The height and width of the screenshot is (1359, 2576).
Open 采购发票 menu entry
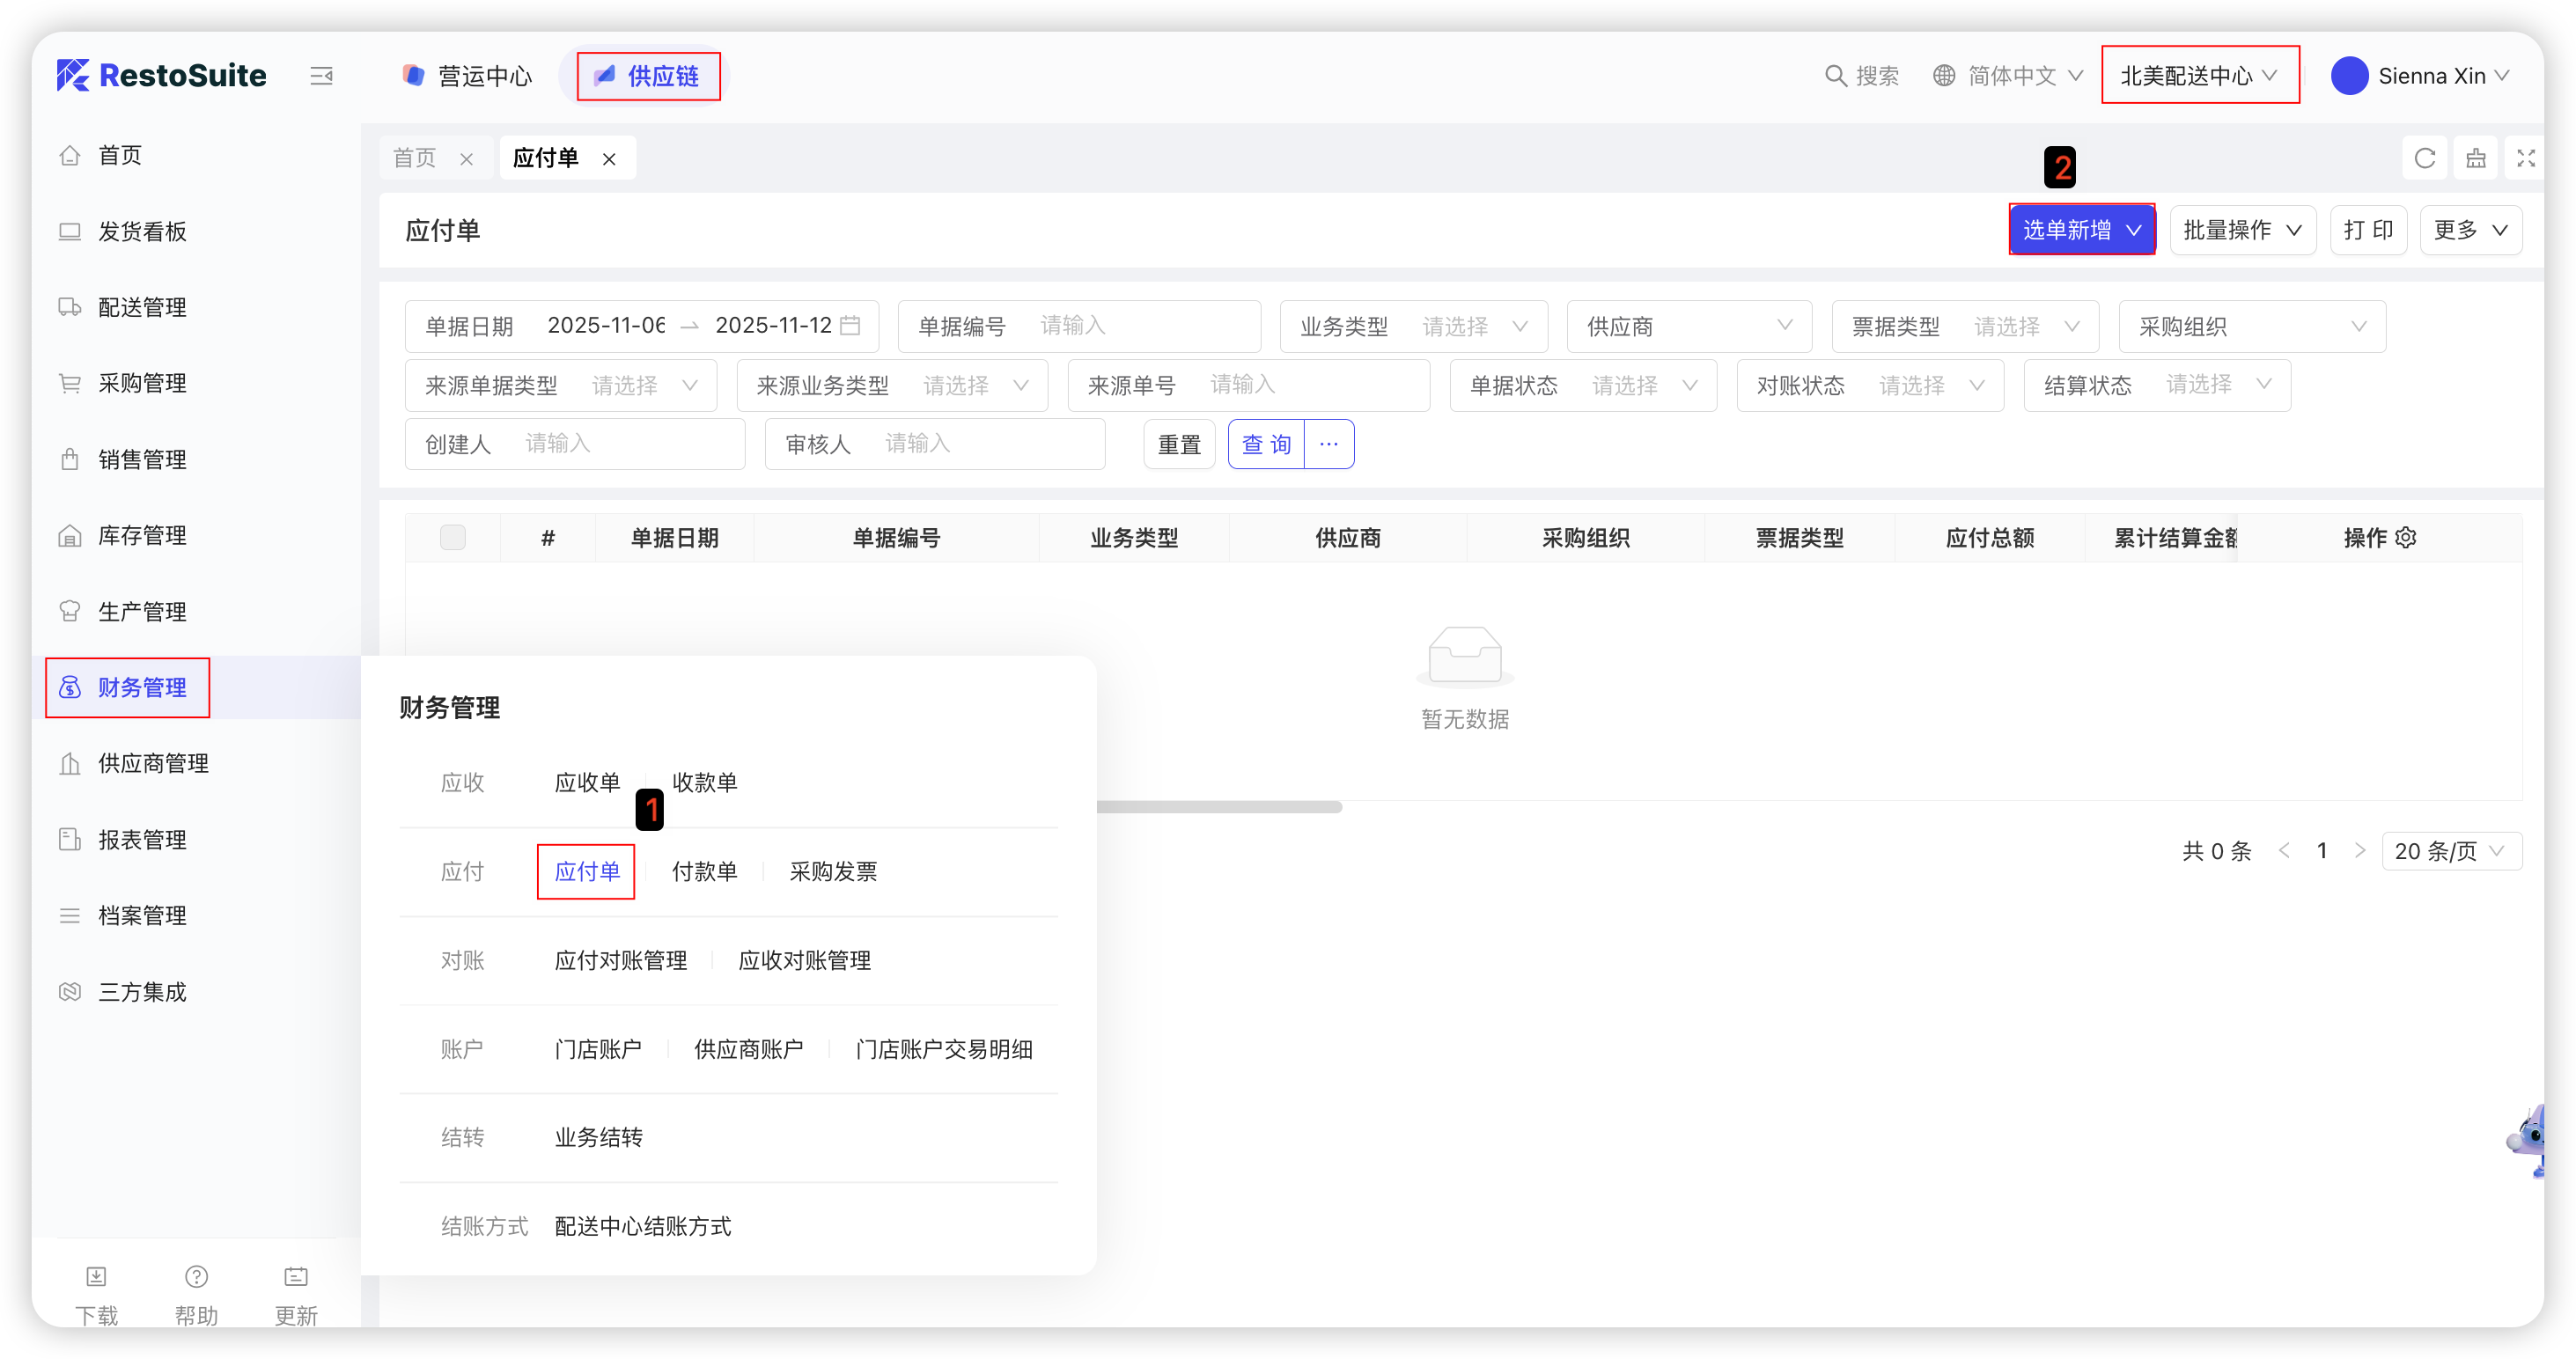pos(833,872)
